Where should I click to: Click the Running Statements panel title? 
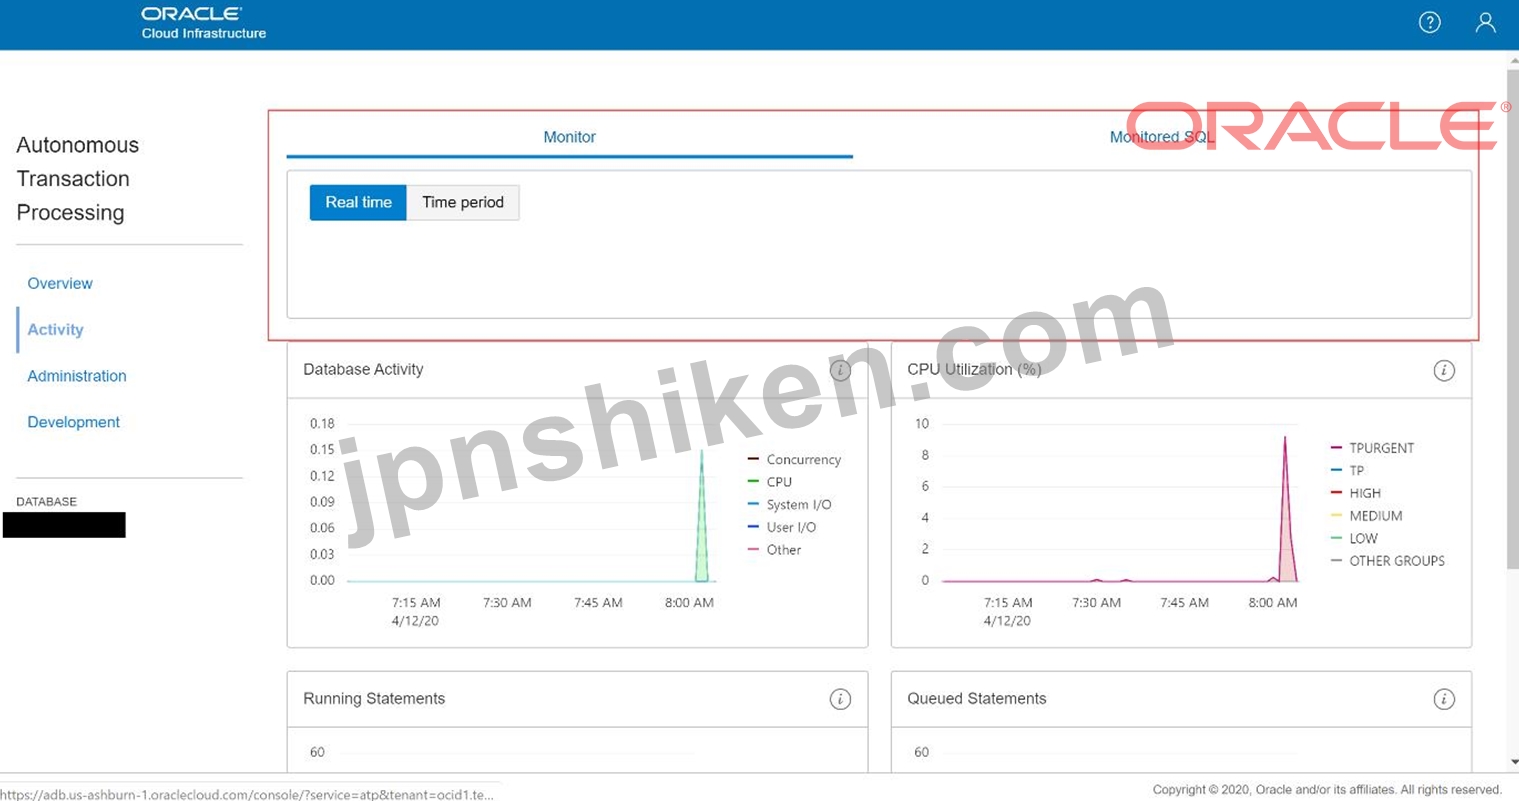[374, 698]
